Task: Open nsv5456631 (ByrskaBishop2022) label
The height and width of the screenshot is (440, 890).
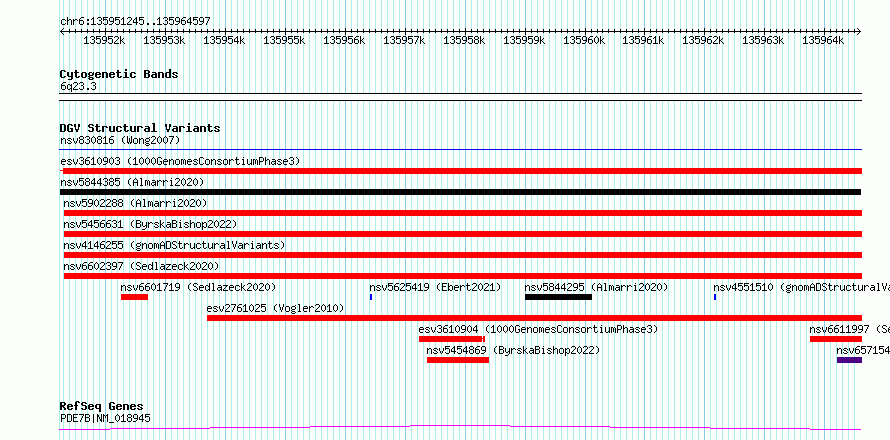Action: click(x=150, y=224)
